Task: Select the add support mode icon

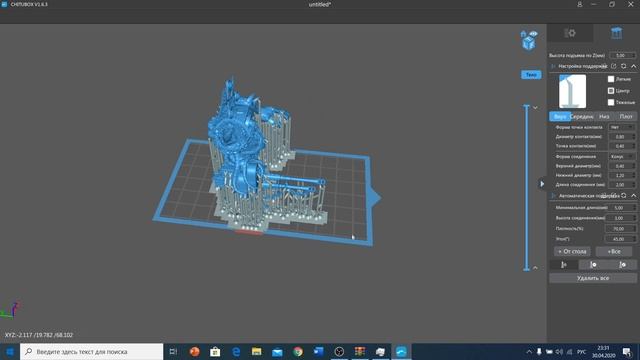Action: point(564,265)
